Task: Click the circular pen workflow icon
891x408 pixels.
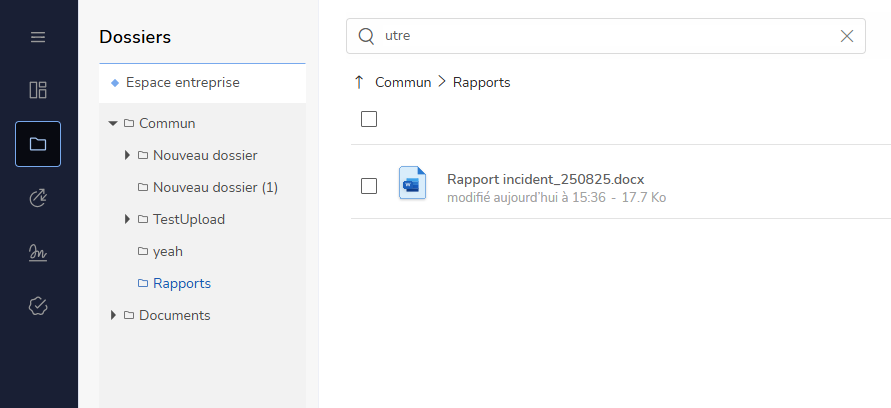Action: [x=38, y=198]
